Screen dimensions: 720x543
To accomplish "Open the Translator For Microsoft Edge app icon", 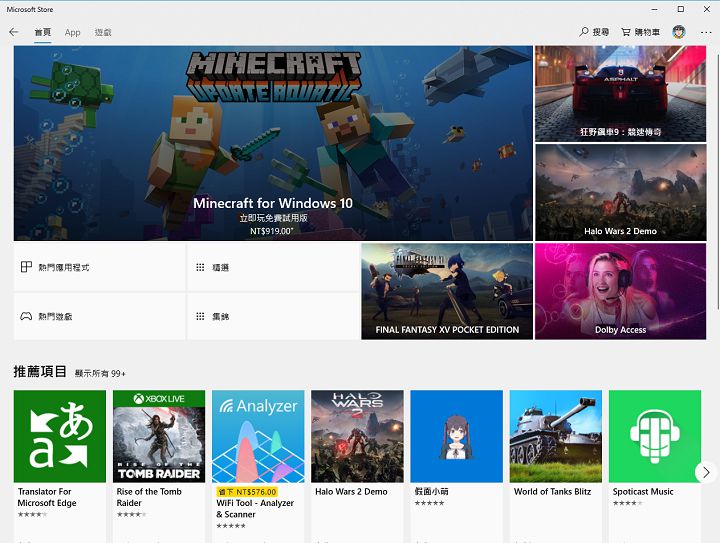I will [x=60, y=436].
